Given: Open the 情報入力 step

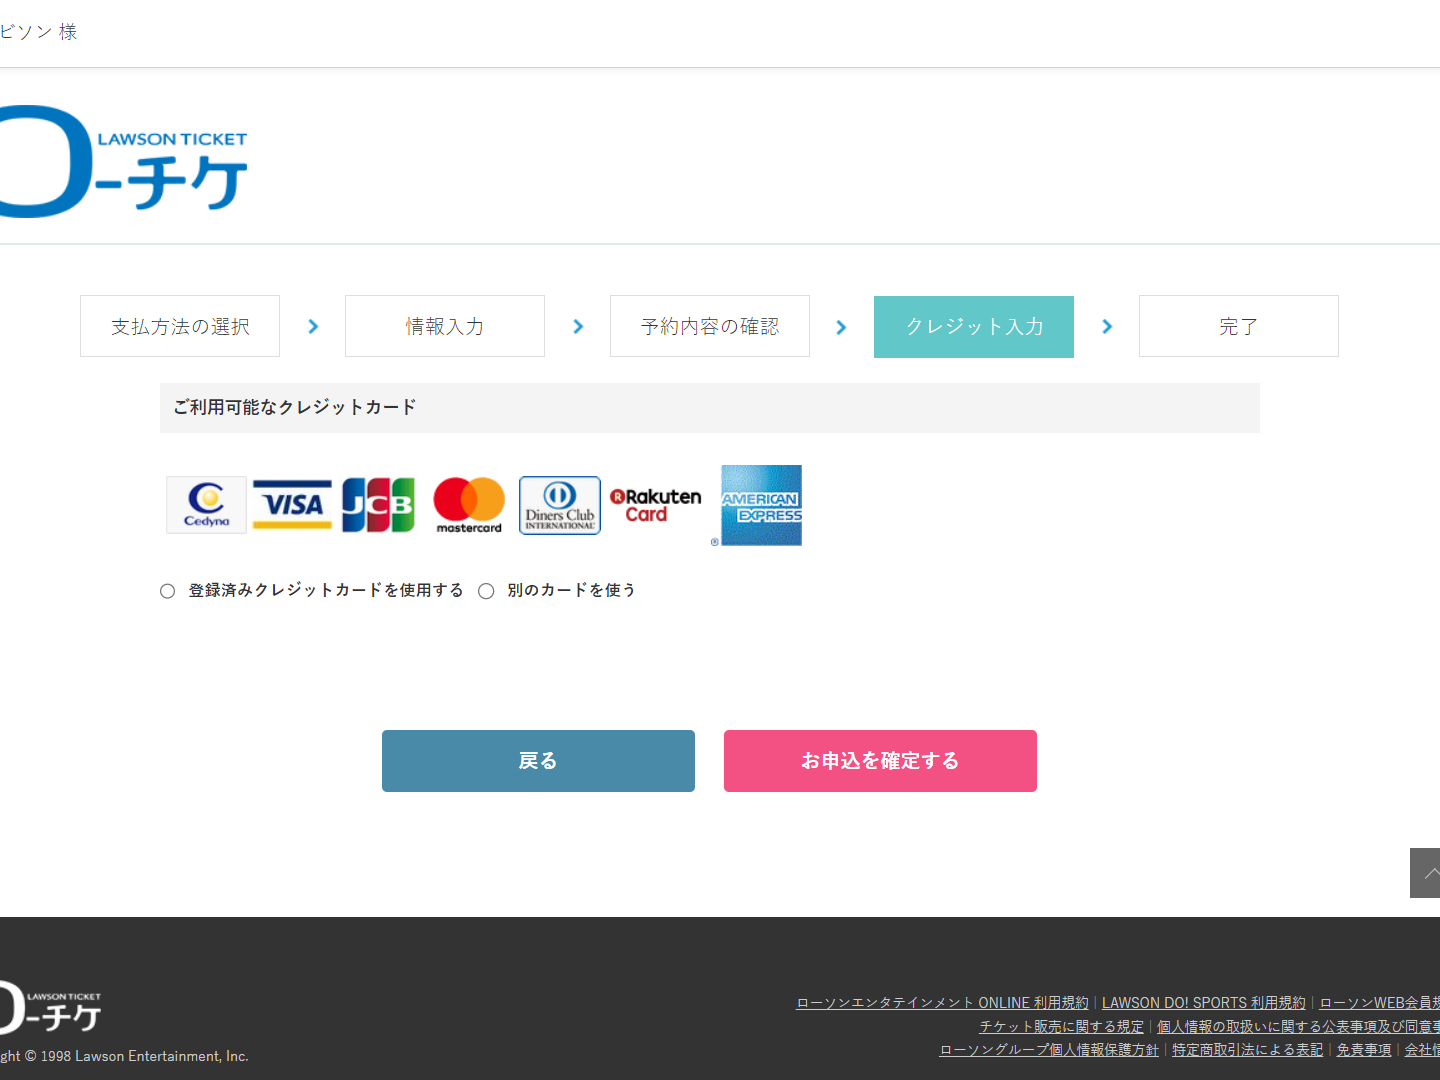Looking at the screenshot, I should point(445,326).
